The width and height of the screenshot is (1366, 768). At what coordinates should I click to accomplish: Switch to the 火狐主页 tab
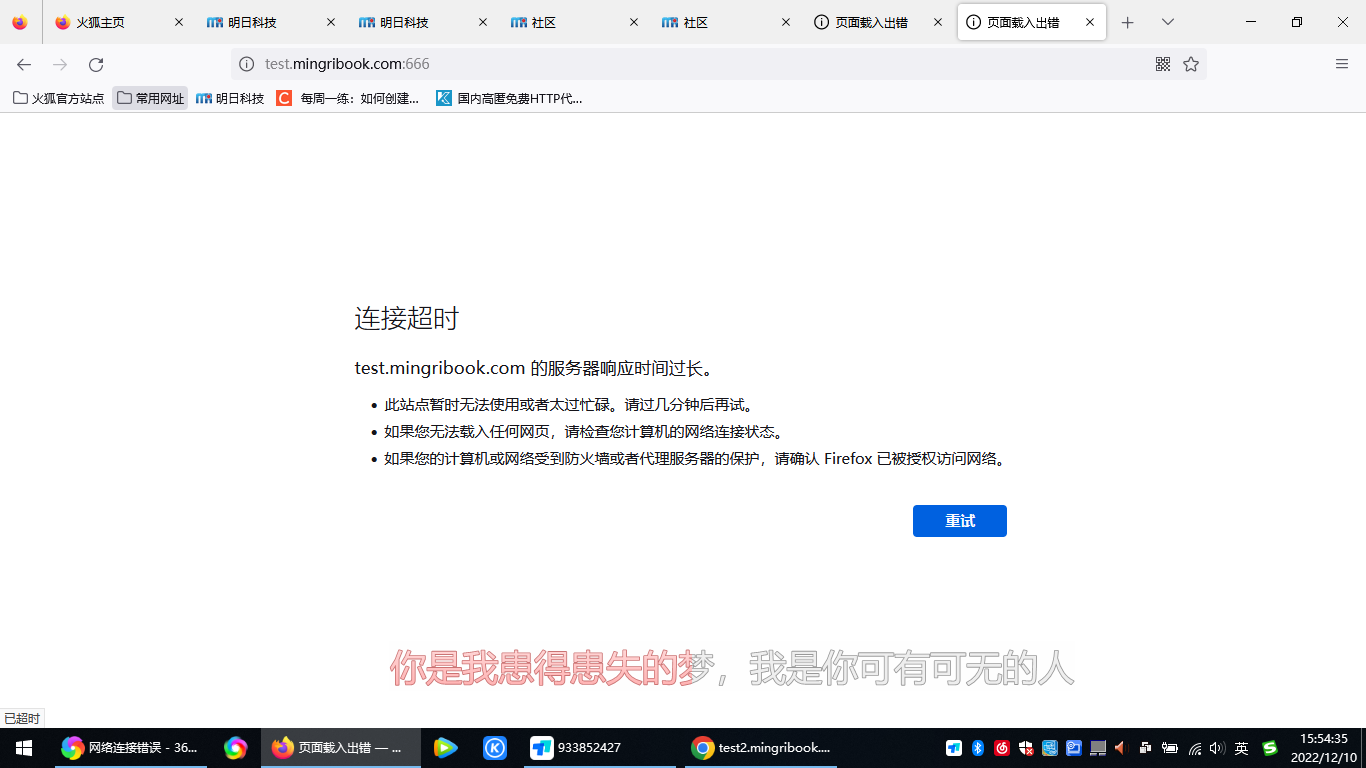click(x=119, y=22)
